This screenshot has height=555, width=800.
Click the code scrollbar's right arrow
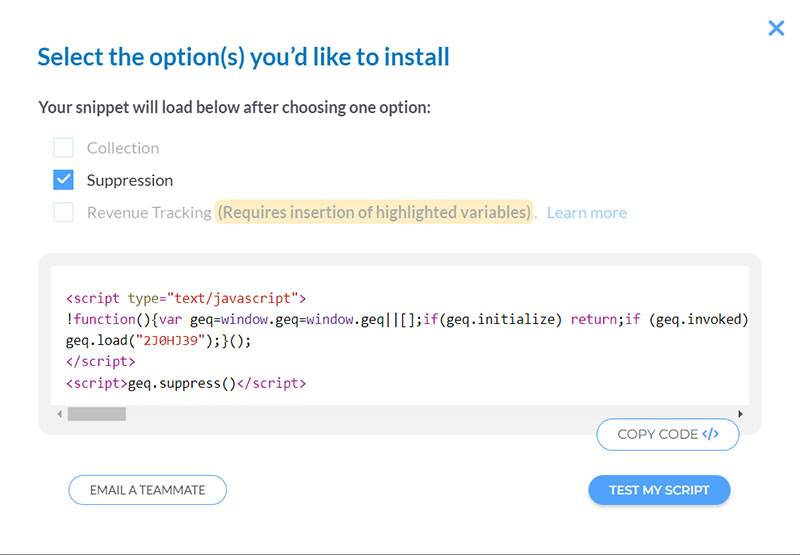click(740, 414)
